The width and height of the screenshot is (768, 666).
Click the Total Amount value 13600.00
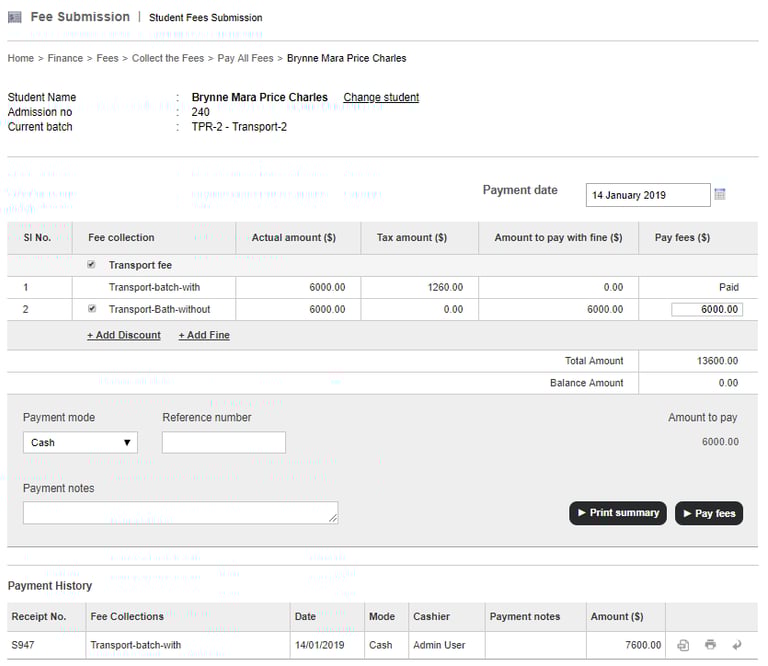[717, 361]
